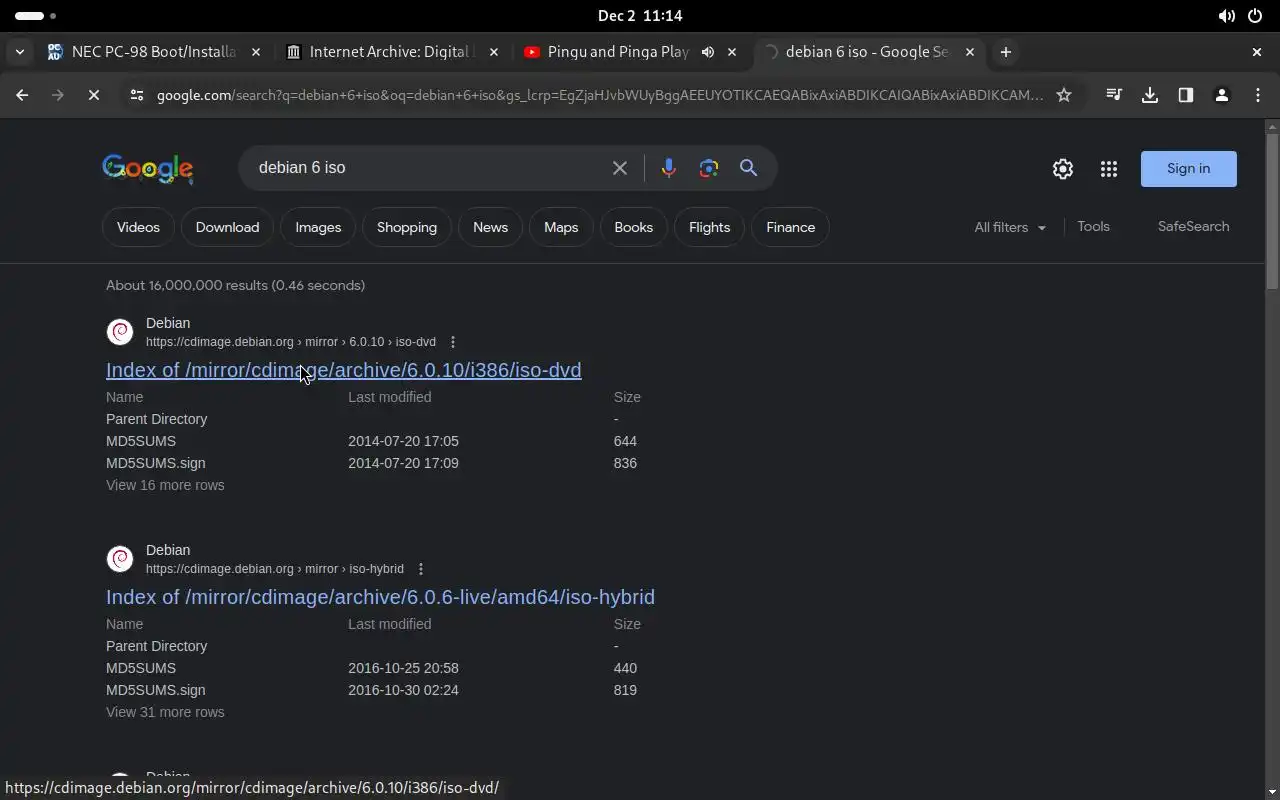This screenshot has height=800, width=1280.
Task: Close the NEC PC-98 tab
Action: point(256,52)
